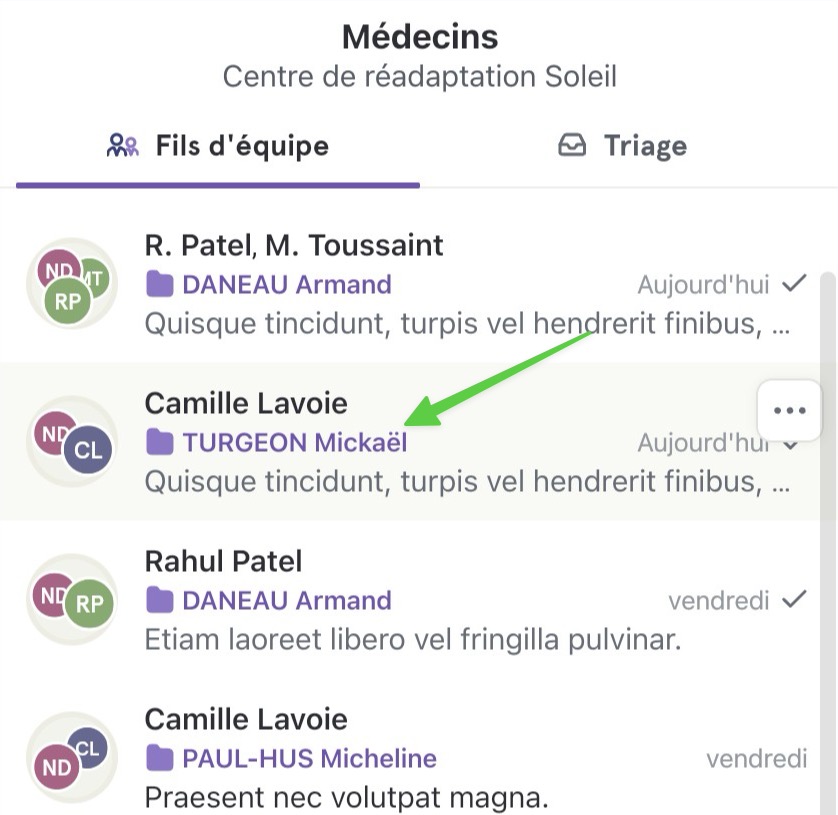Open the TURGEON Mickaël patient folder link

click(x=295, y=443)
